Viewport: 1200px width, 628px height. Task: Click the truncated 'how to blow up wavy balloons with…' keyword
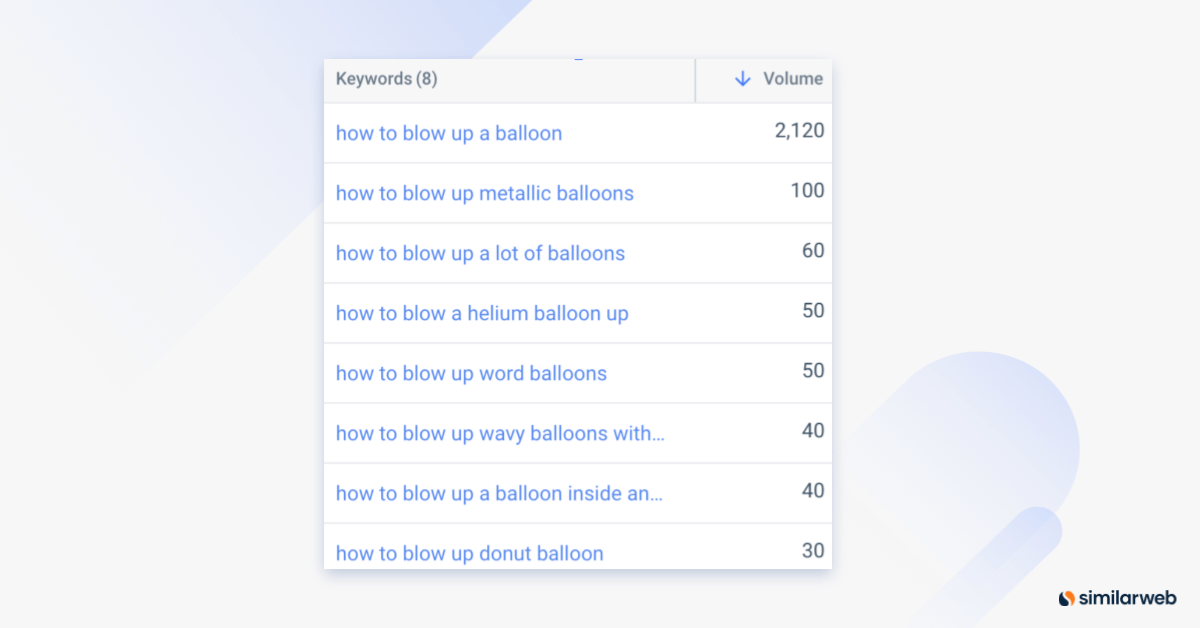pyautogui.click(x=499, y=433)
